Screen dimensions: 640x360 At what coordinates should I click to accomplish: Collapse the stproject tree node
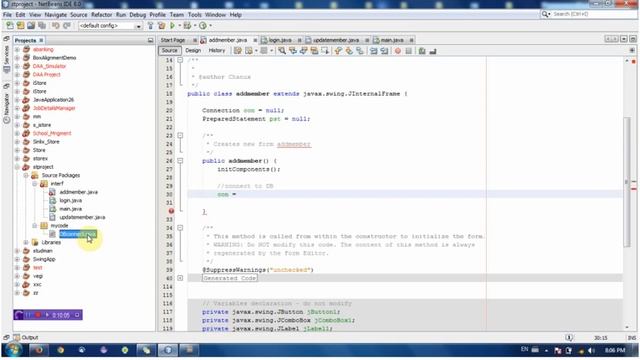tap(17, 167)
